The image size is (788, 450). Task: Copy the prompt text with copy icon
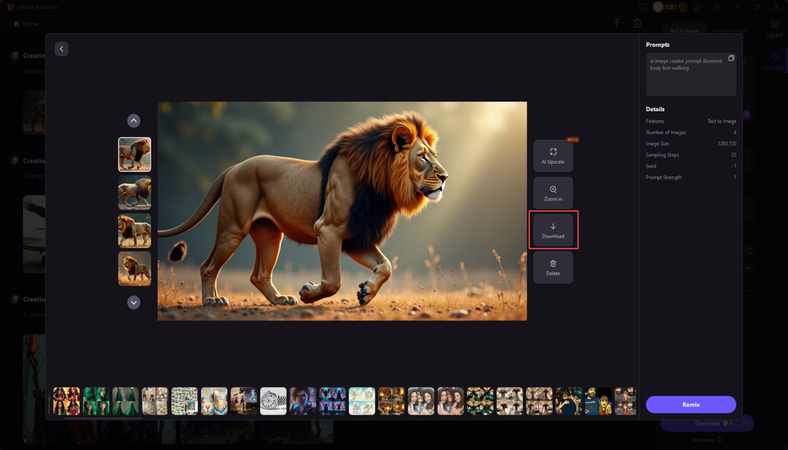[x=731, y=59]
